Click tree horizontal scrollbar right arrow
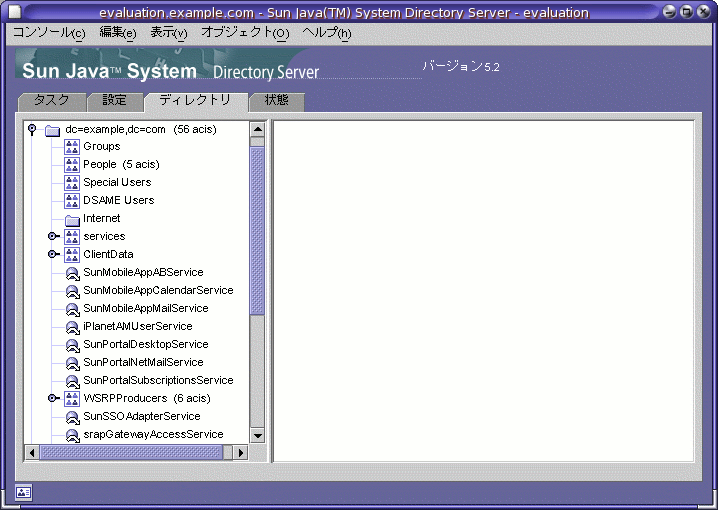 click(240, 453)
